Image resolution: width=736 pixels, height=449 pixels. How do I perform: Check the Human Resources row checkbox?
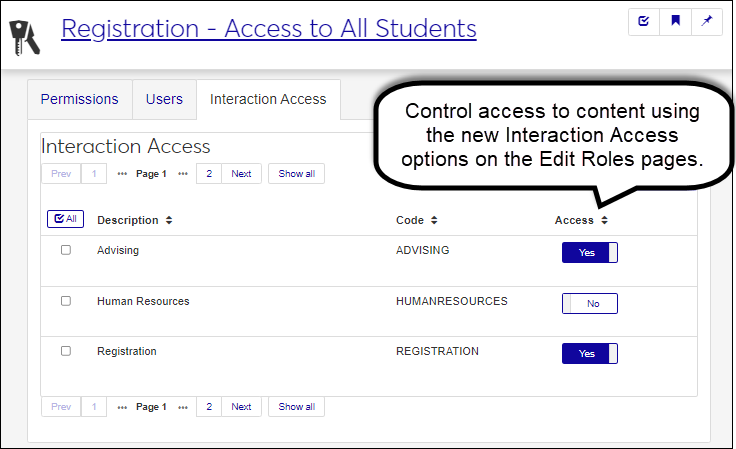click(x=66, y=301)
